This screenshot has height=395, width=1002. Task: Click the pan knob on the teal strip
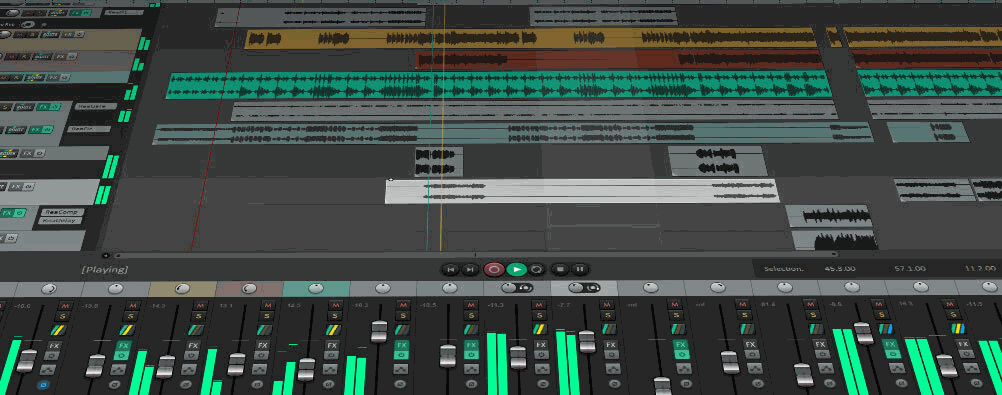pyautogui.click(x=316, y=288)
